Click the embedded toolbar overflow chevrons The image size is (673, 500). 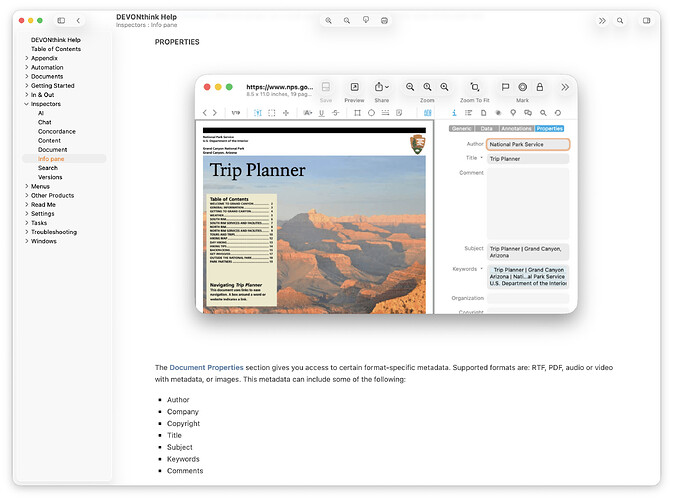click(565, 87)
